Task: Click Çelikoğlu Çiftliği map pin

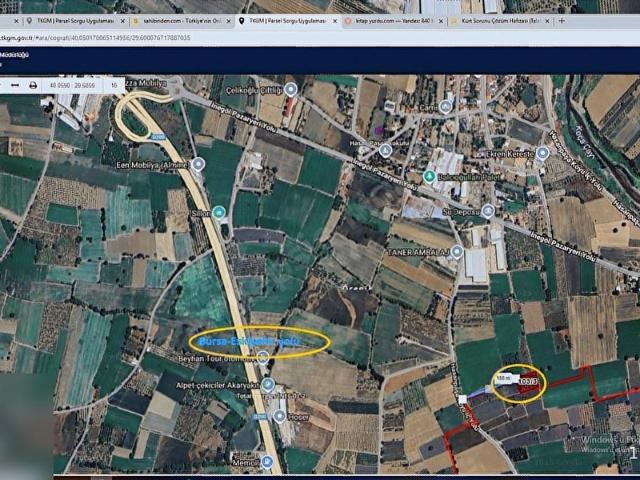Action: pyautogui.click(x=291, y=89)
